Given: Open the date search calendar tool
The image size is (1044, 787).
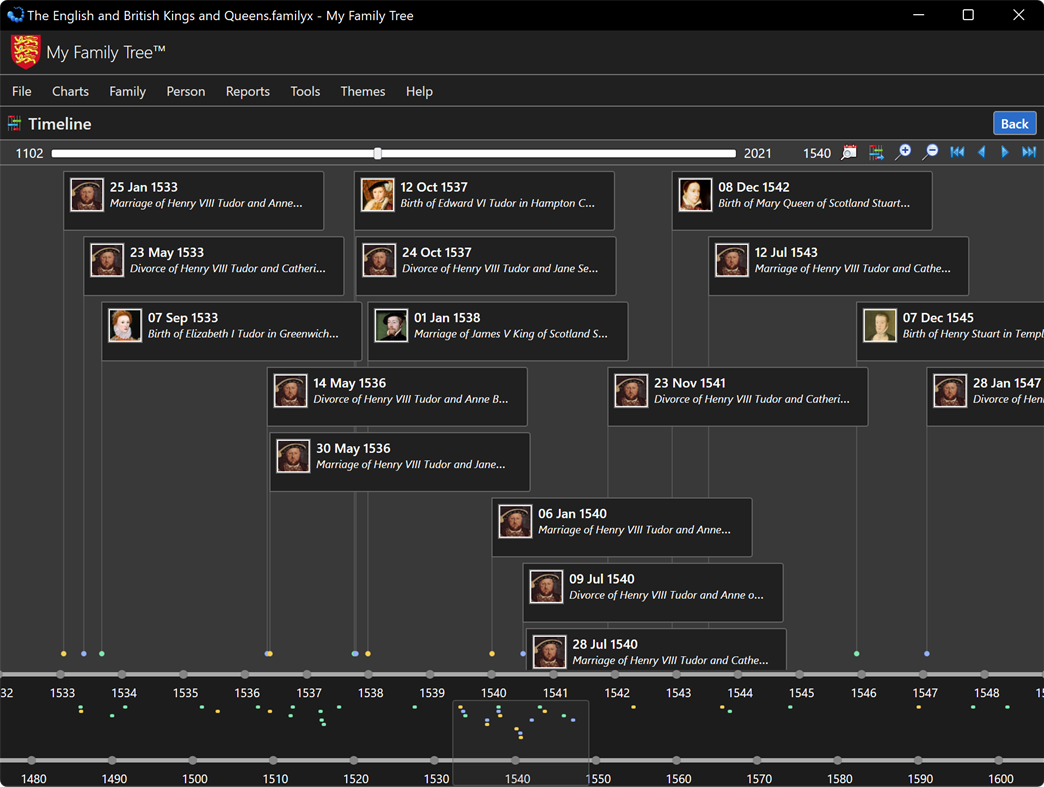Looking at the screenshot, I should pyautogui.click(x=849, y=152).
